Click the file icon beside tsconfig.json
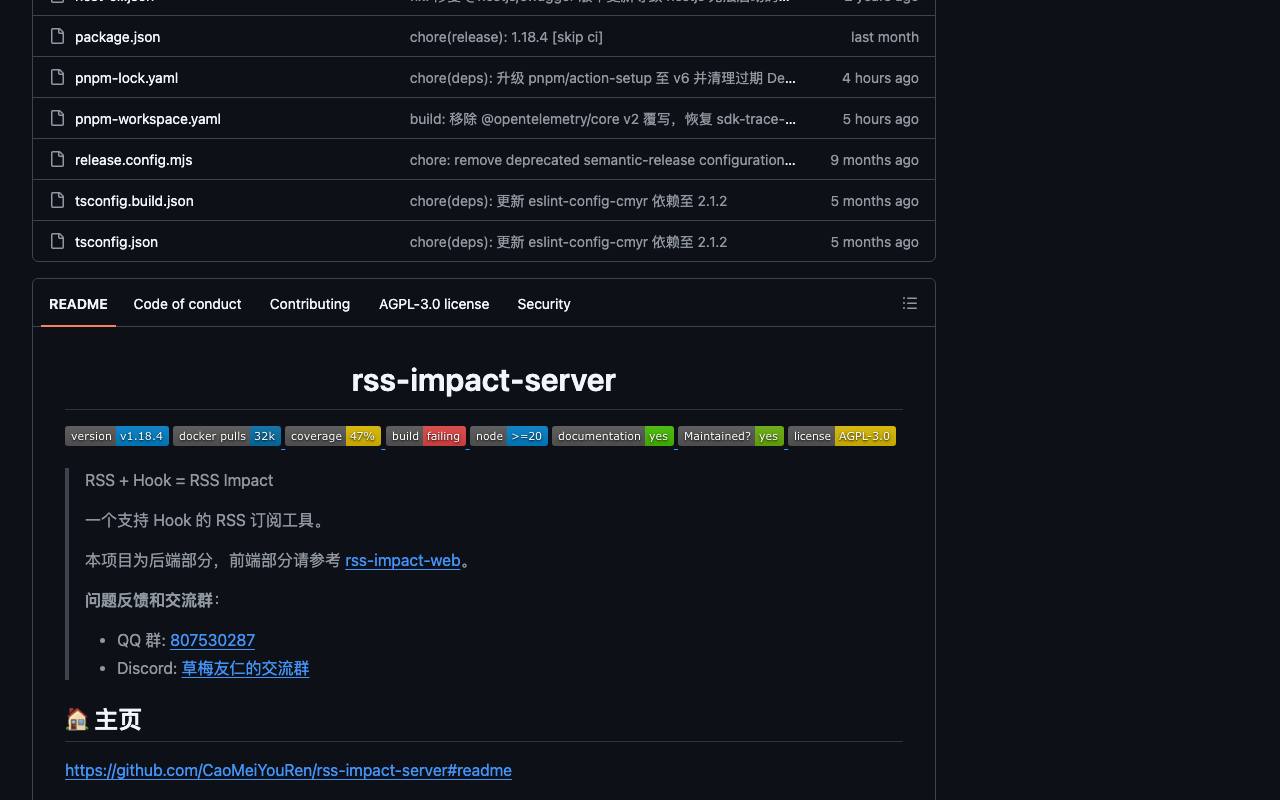The width and height of the screenshot is (1280, 800). [57, 242]
